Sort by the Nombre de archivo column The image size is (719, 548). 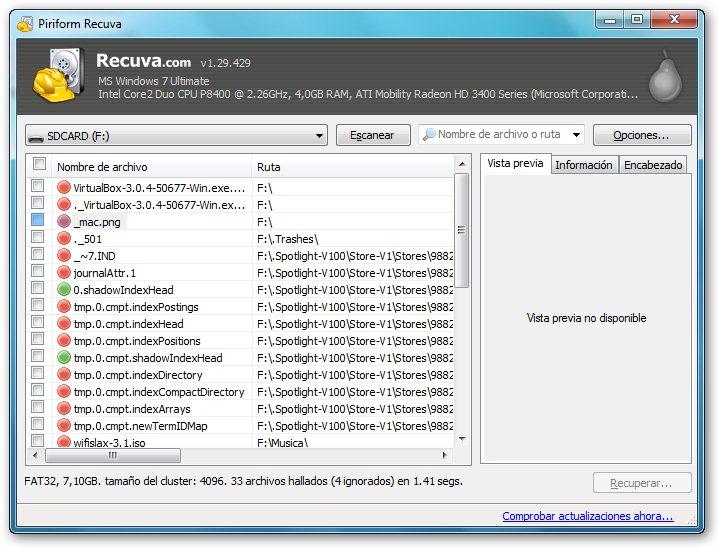(x=152, y=167)
